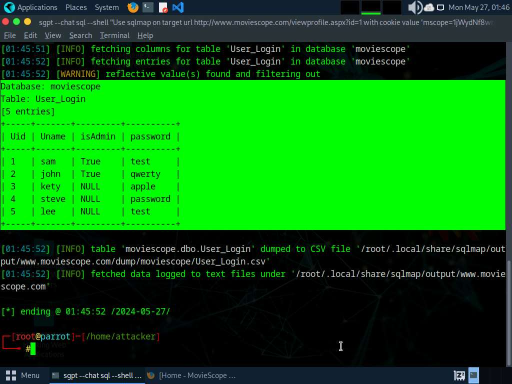Launch Firefox from the top panel
Screen dimensions: 512x384
[133, 7]
